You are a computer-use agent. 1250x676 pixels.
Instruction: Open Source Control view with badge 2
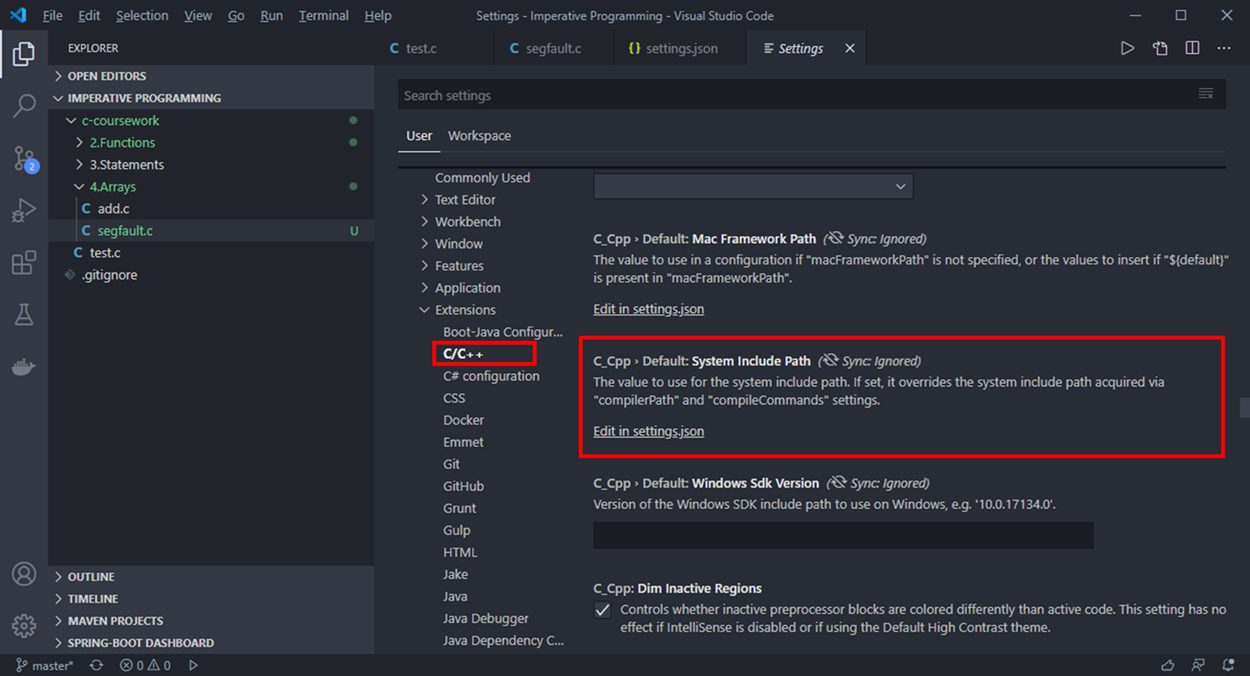click(x=24, y=158)
